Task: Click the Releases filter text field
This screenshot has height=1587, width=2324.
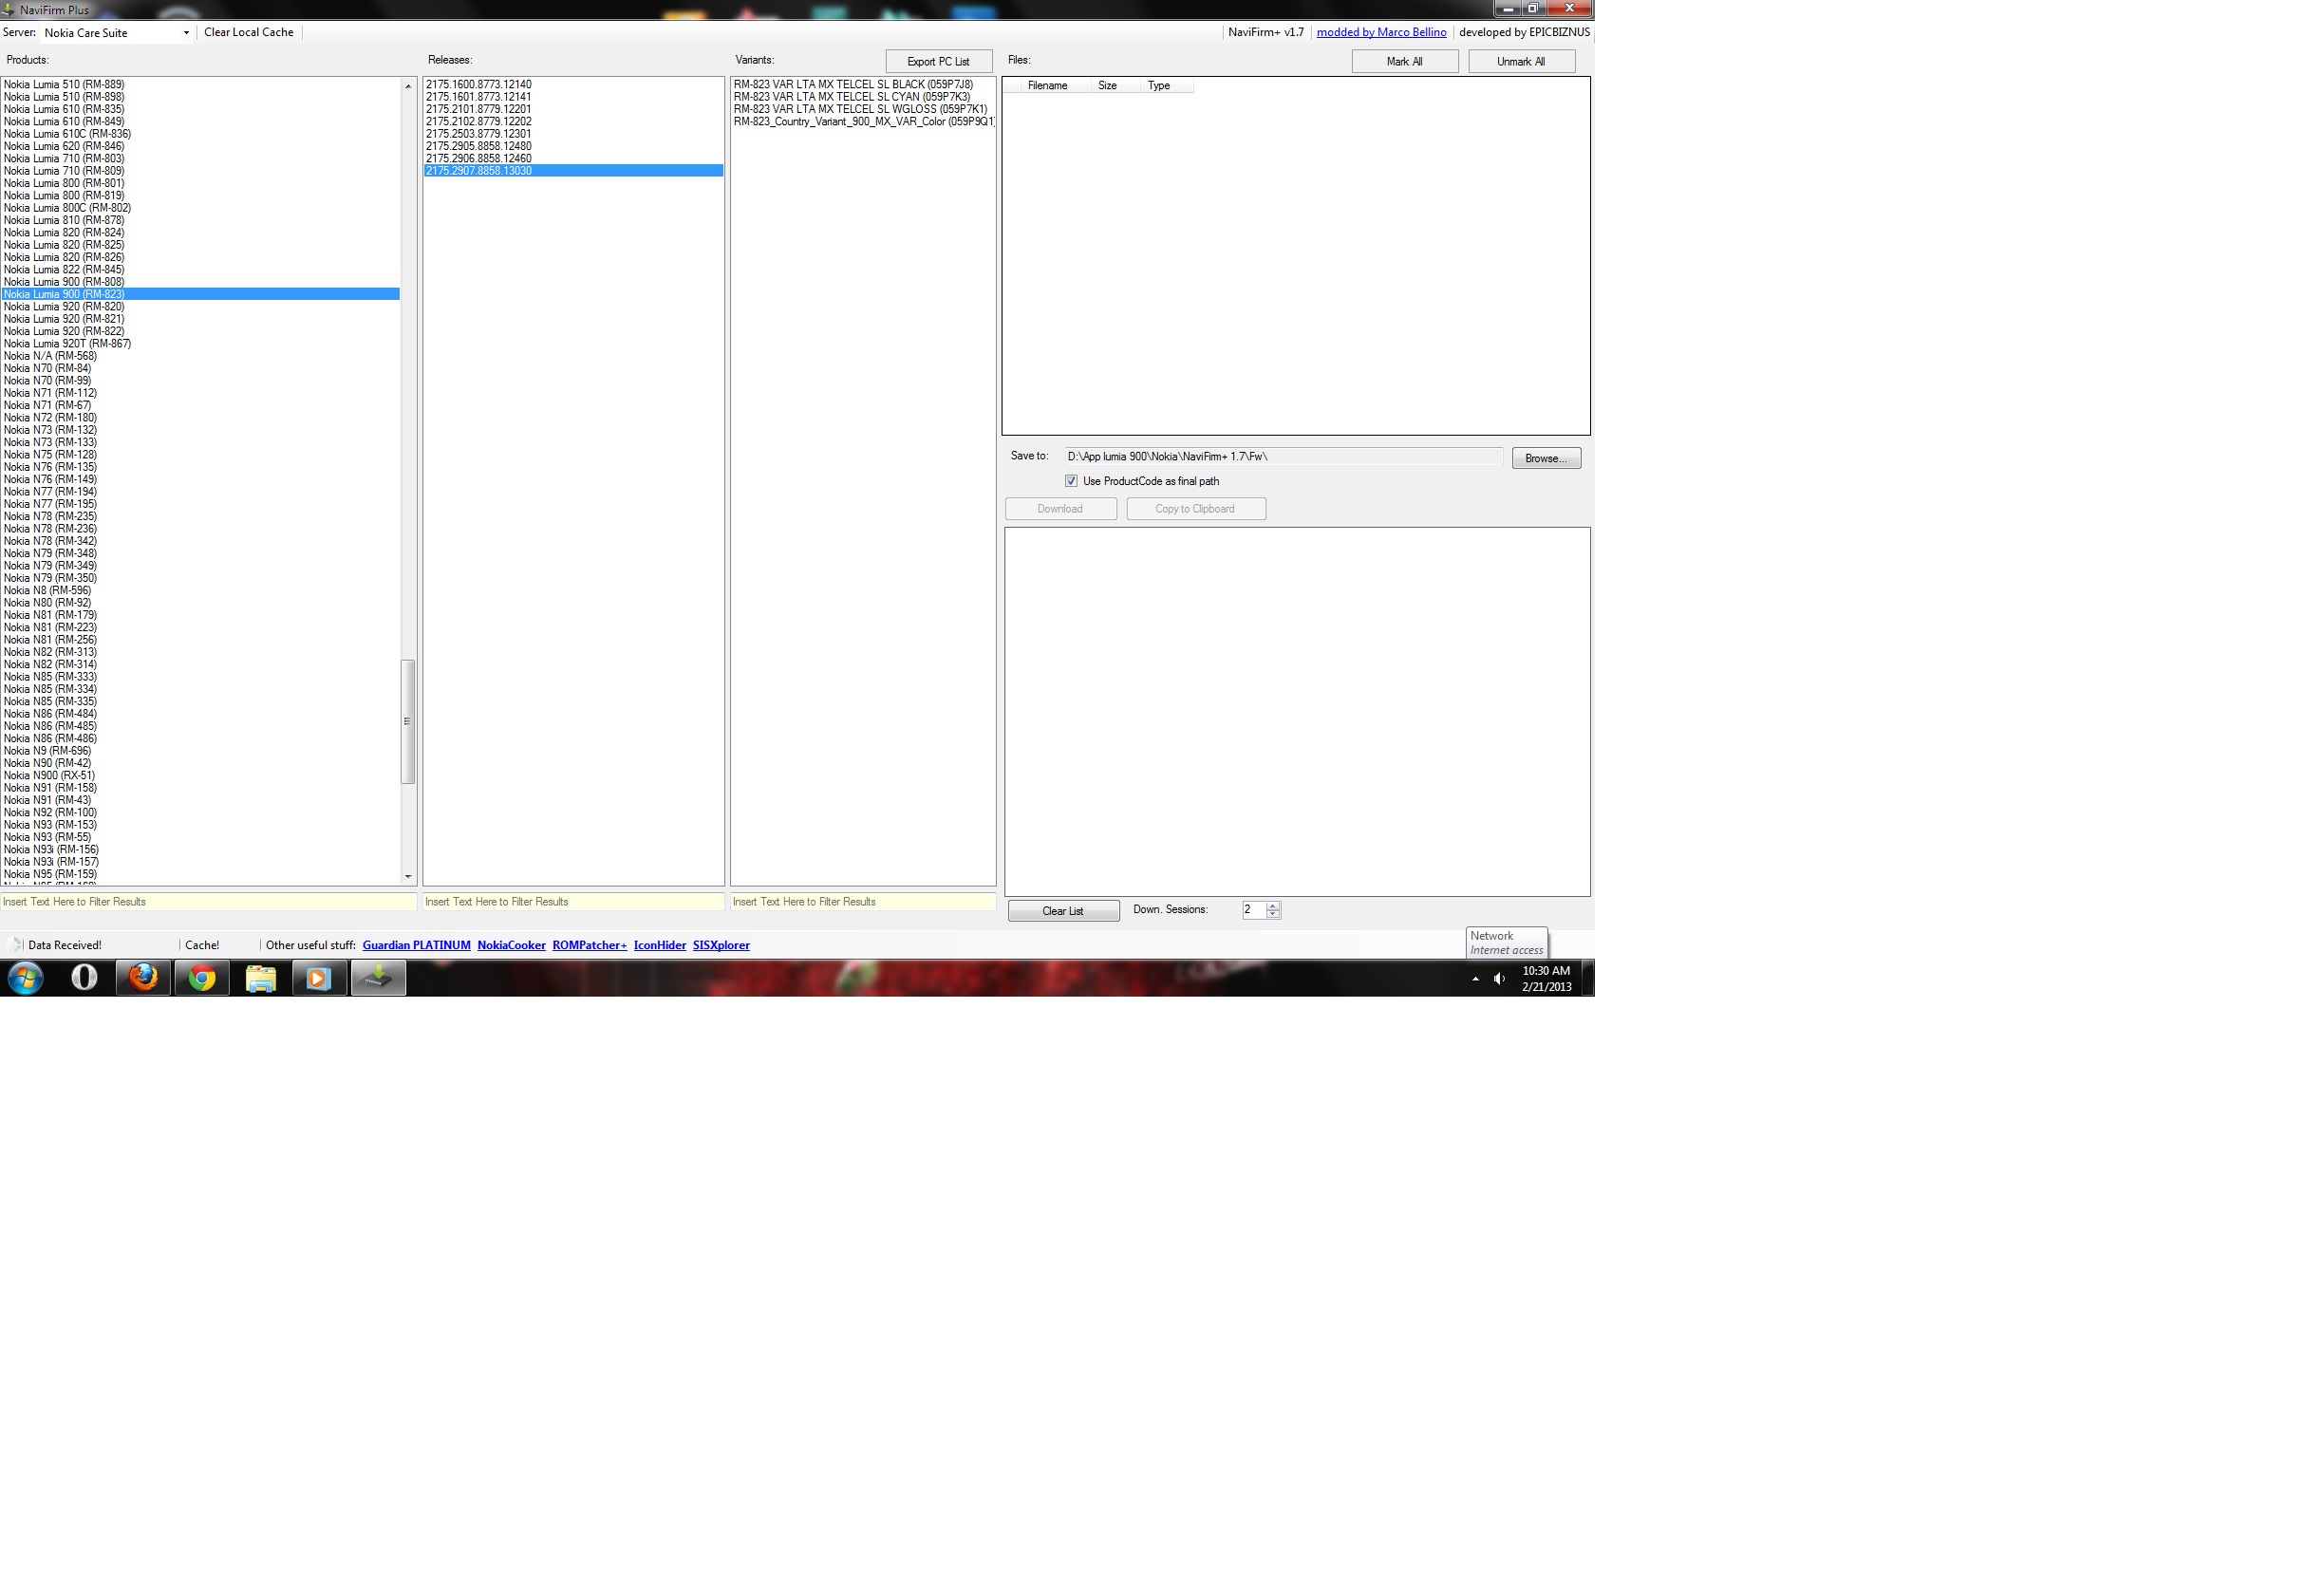Action: click(x=573, y=901)
